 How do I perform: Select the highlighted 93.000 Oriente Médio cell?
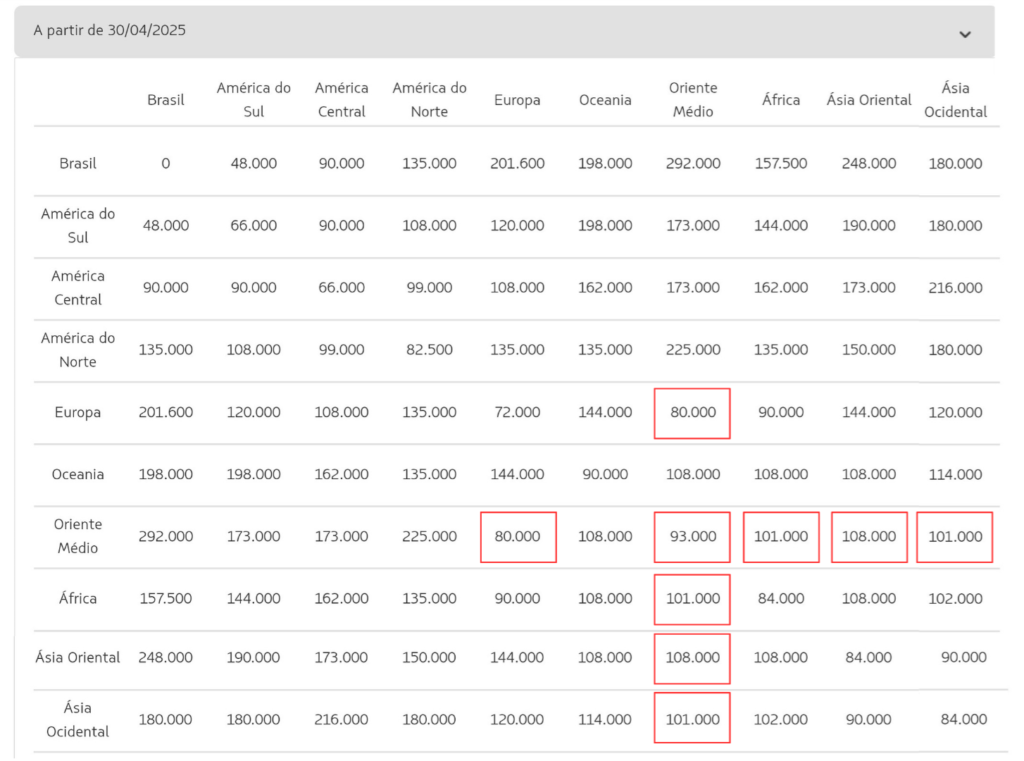[692, 537]
